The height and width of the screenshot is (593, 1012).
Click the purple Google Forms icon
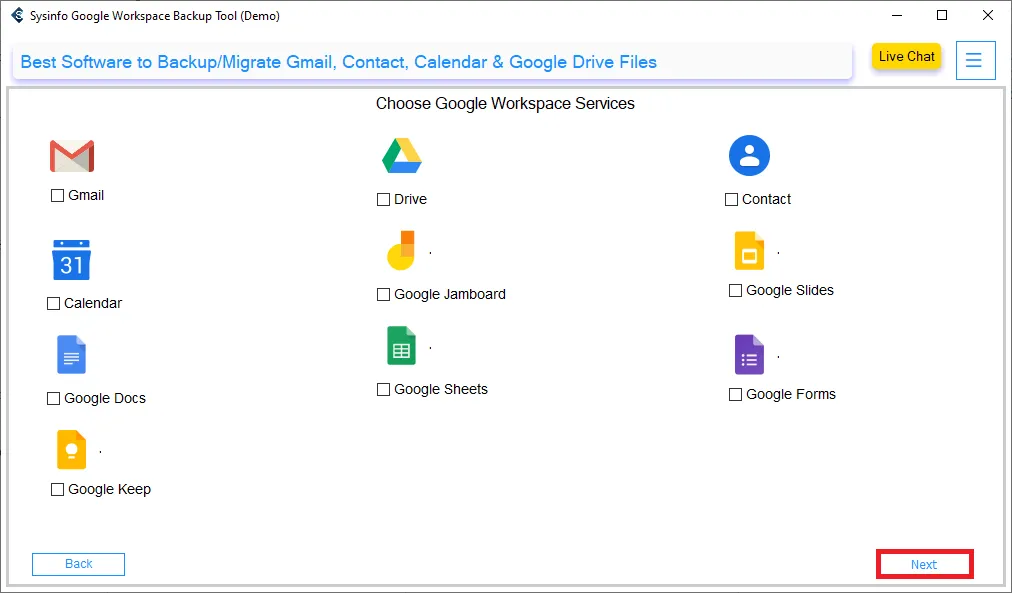click(749, 355)
